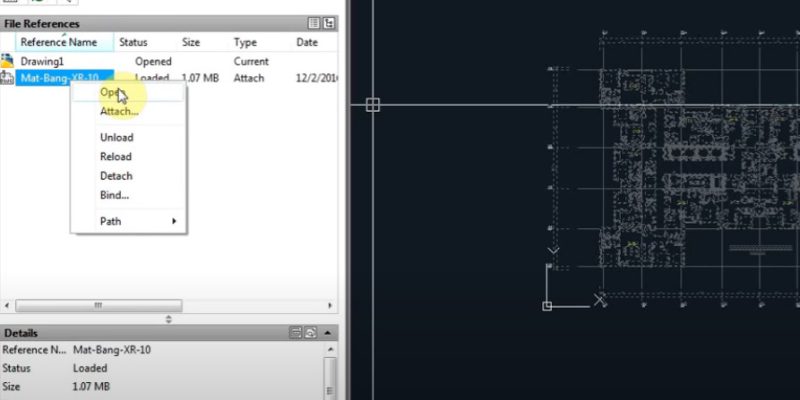Click the Preview icon in Details header
The width and height of the screenshot is (800, 400).
coord(311,332)
